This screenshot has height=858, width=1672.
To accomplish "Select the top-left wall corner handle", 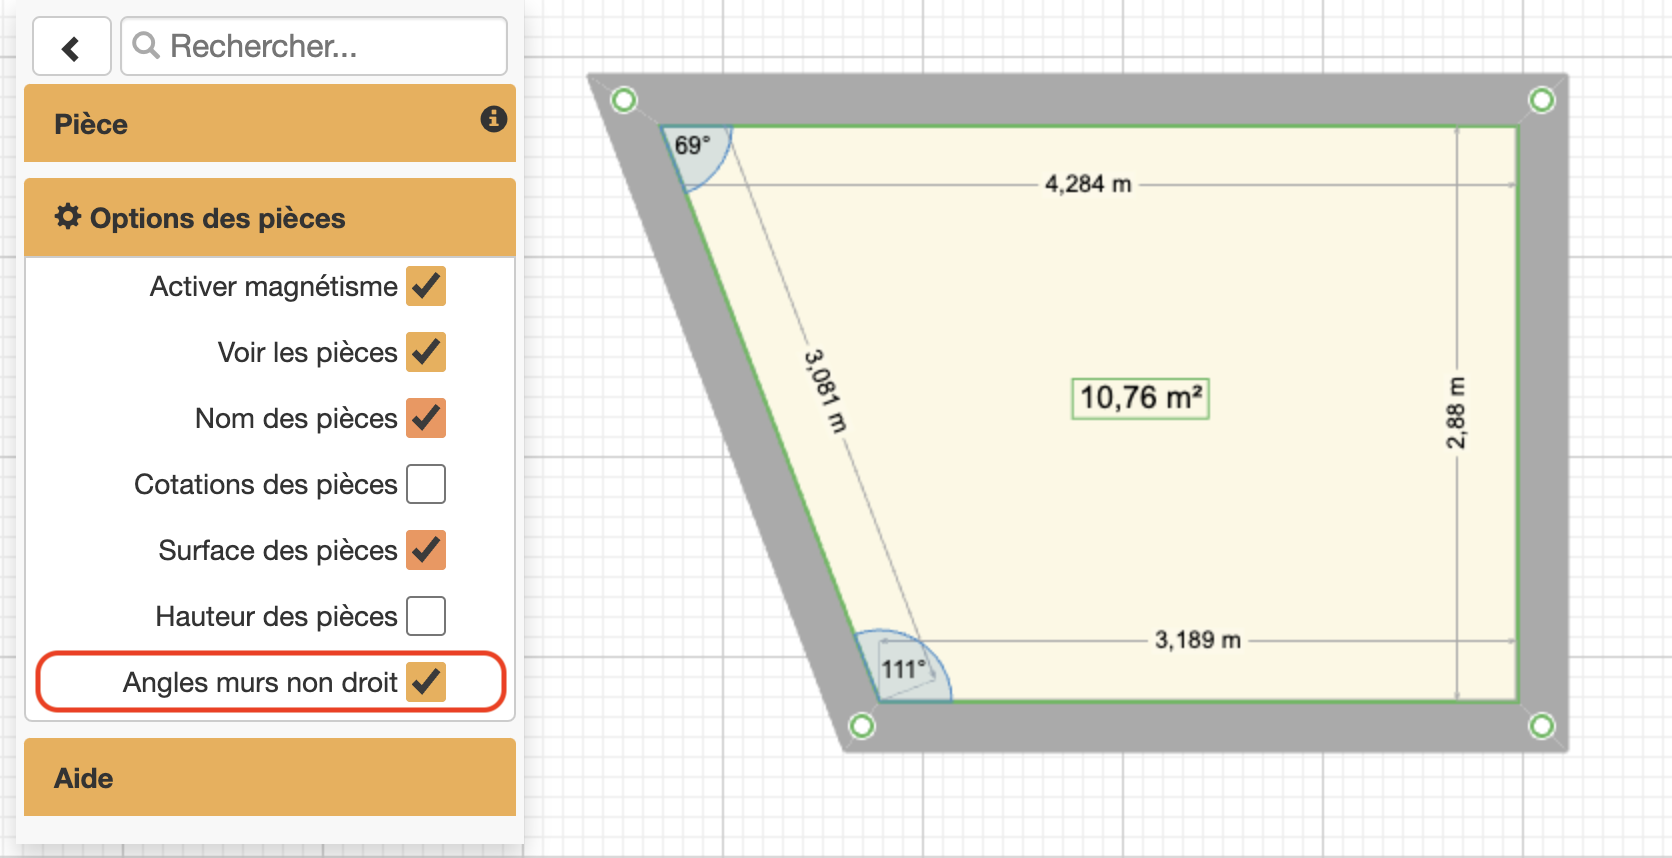I will 624,100.
